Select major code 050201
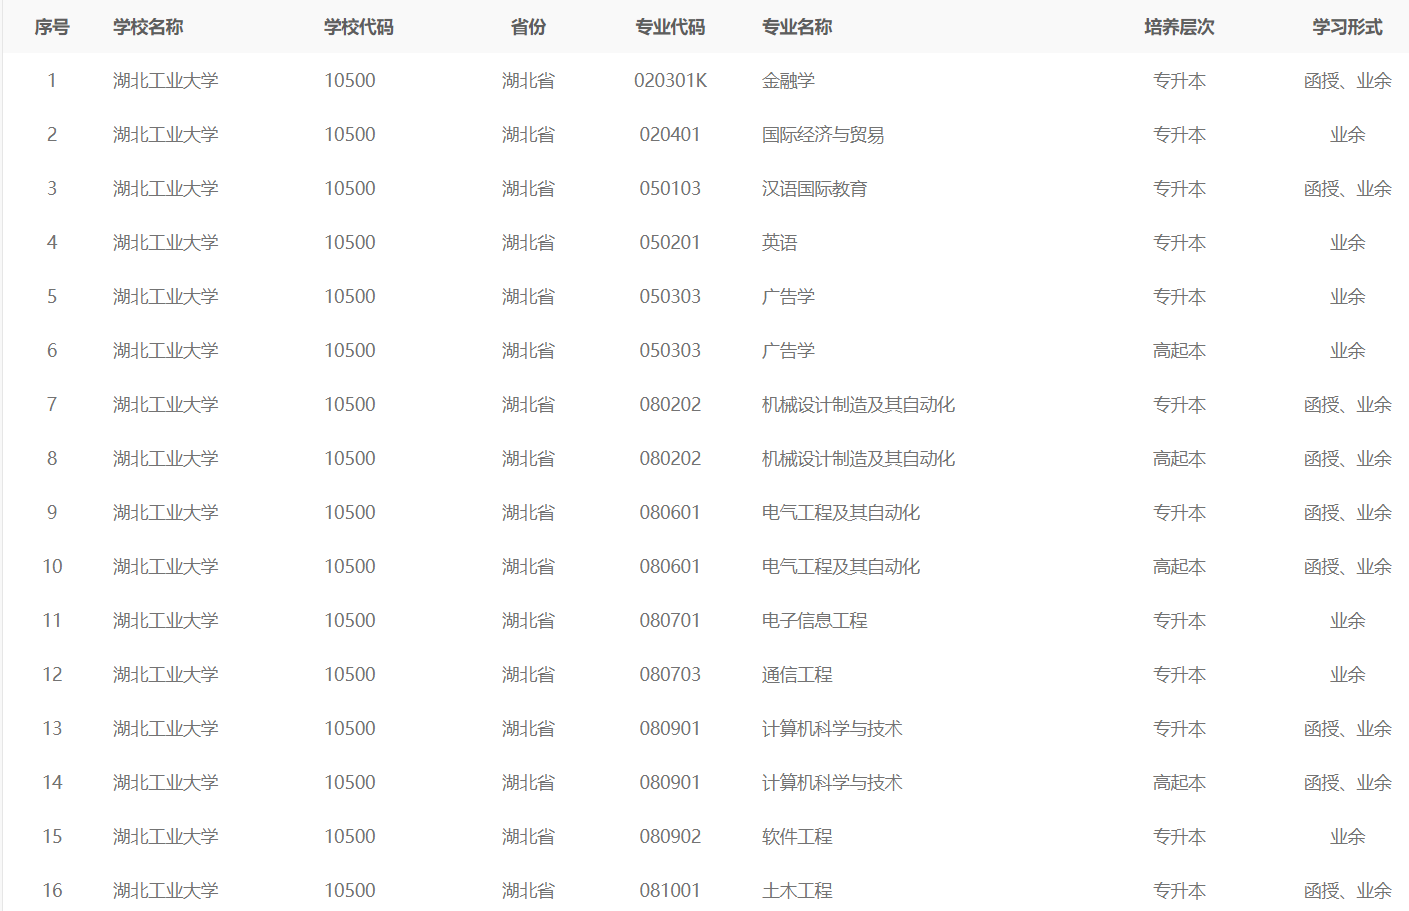The image size is (1409, 911). 670,243
